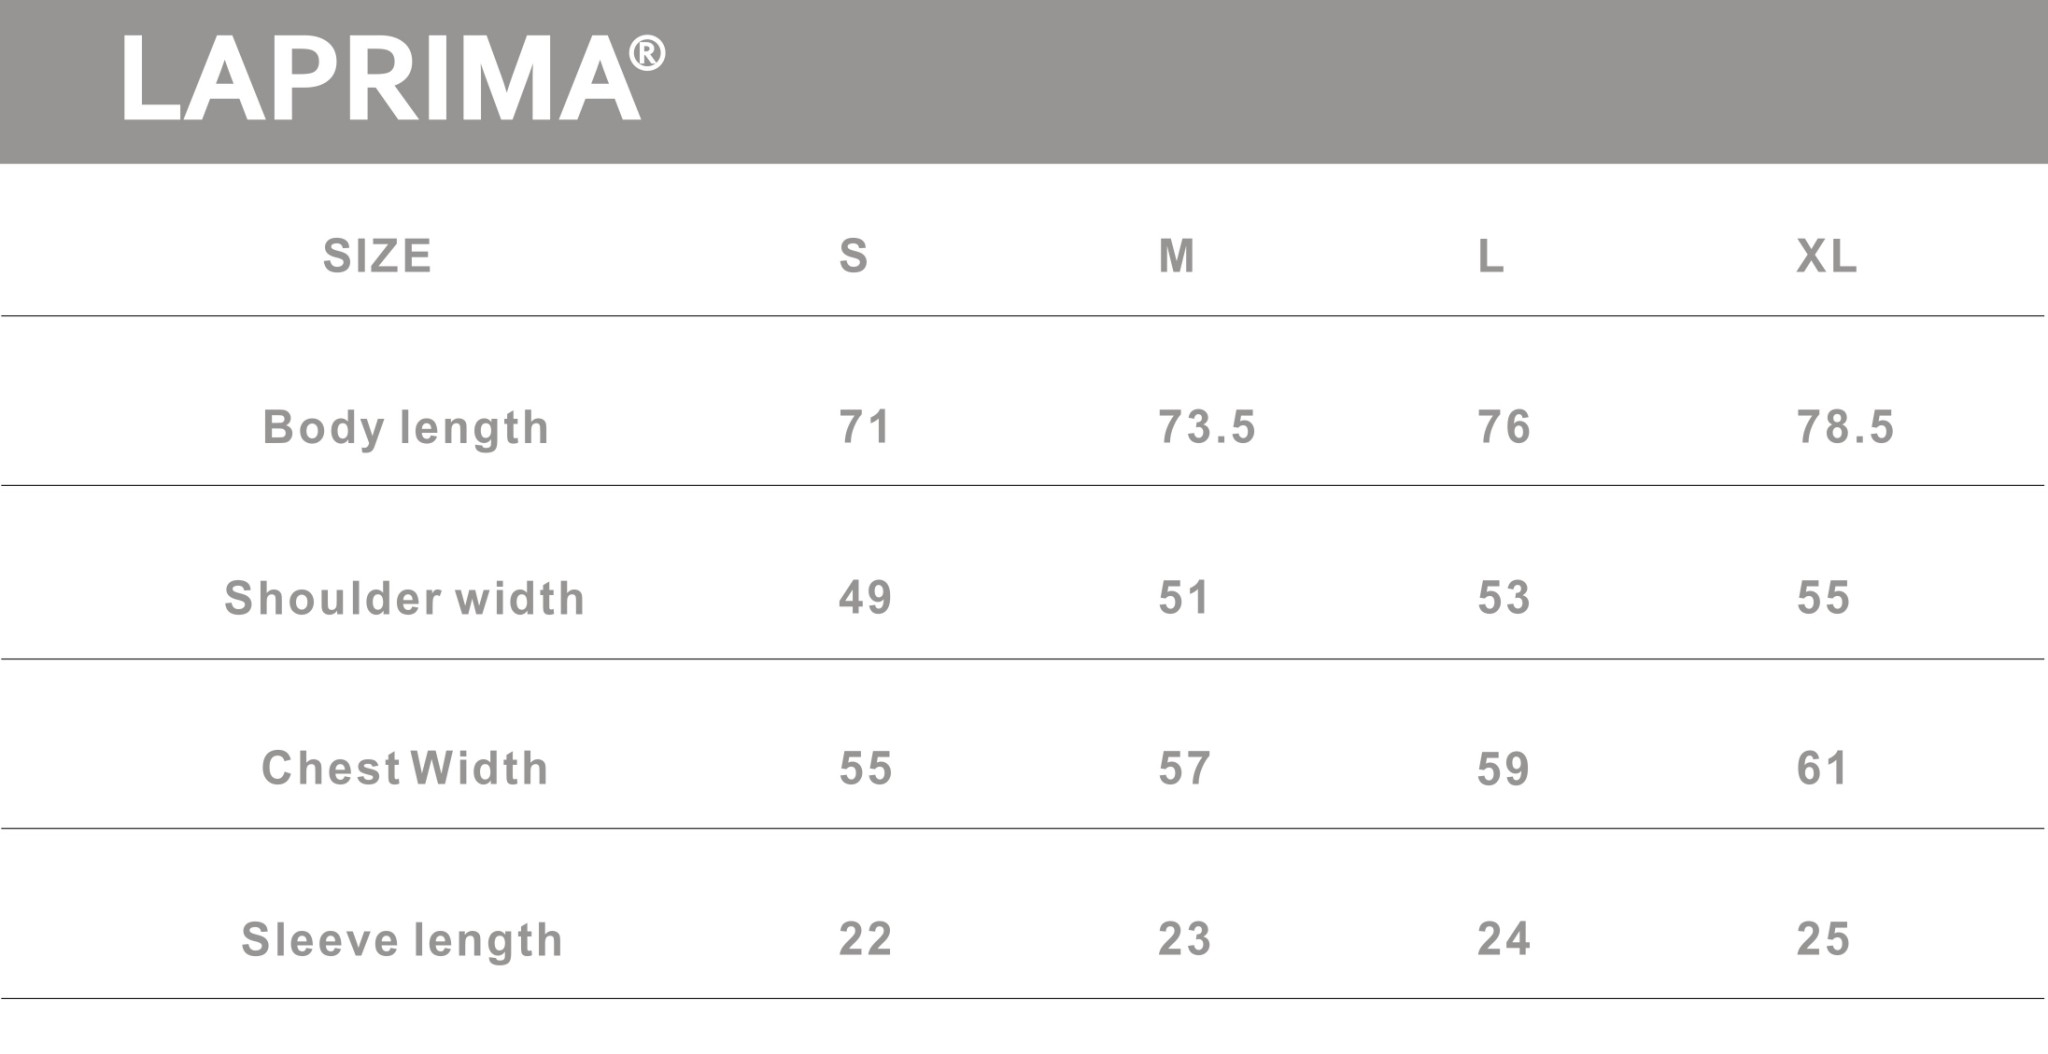Select chest width value 57

point(1184,769)
